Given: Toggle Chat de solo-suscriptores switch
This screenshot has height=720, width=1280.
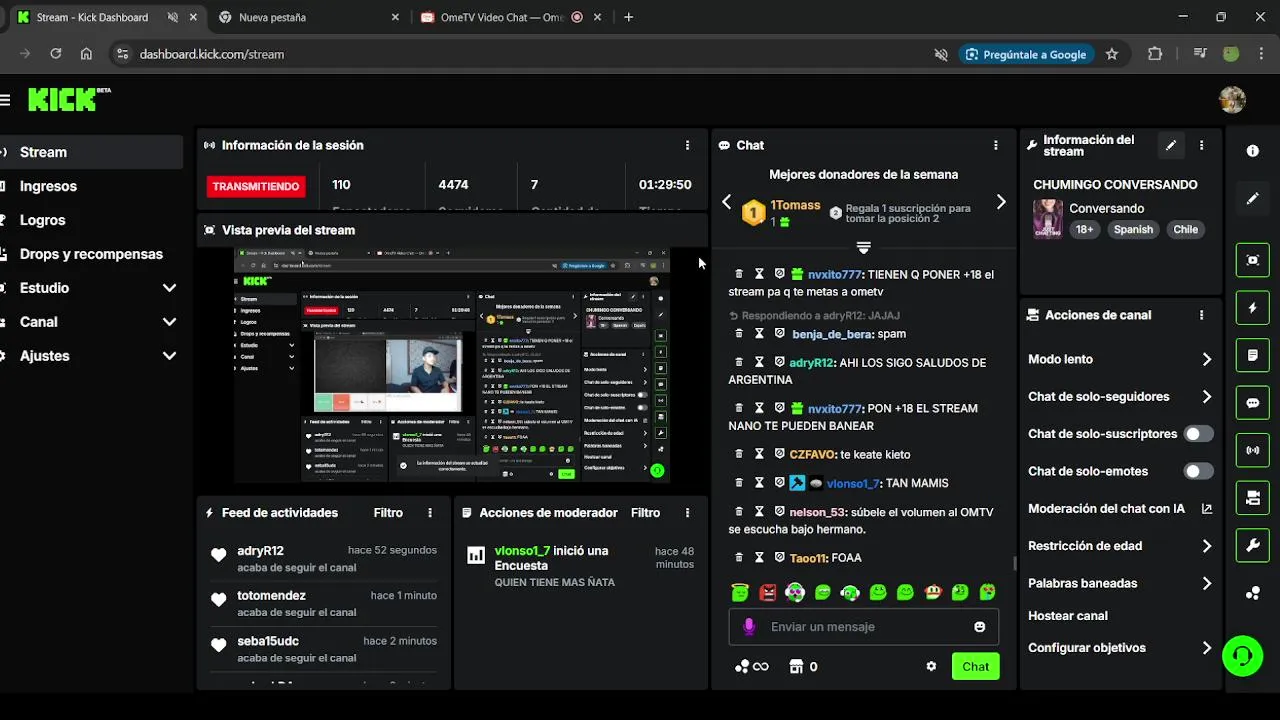Looking at the screenshot, I should 1198,434.
